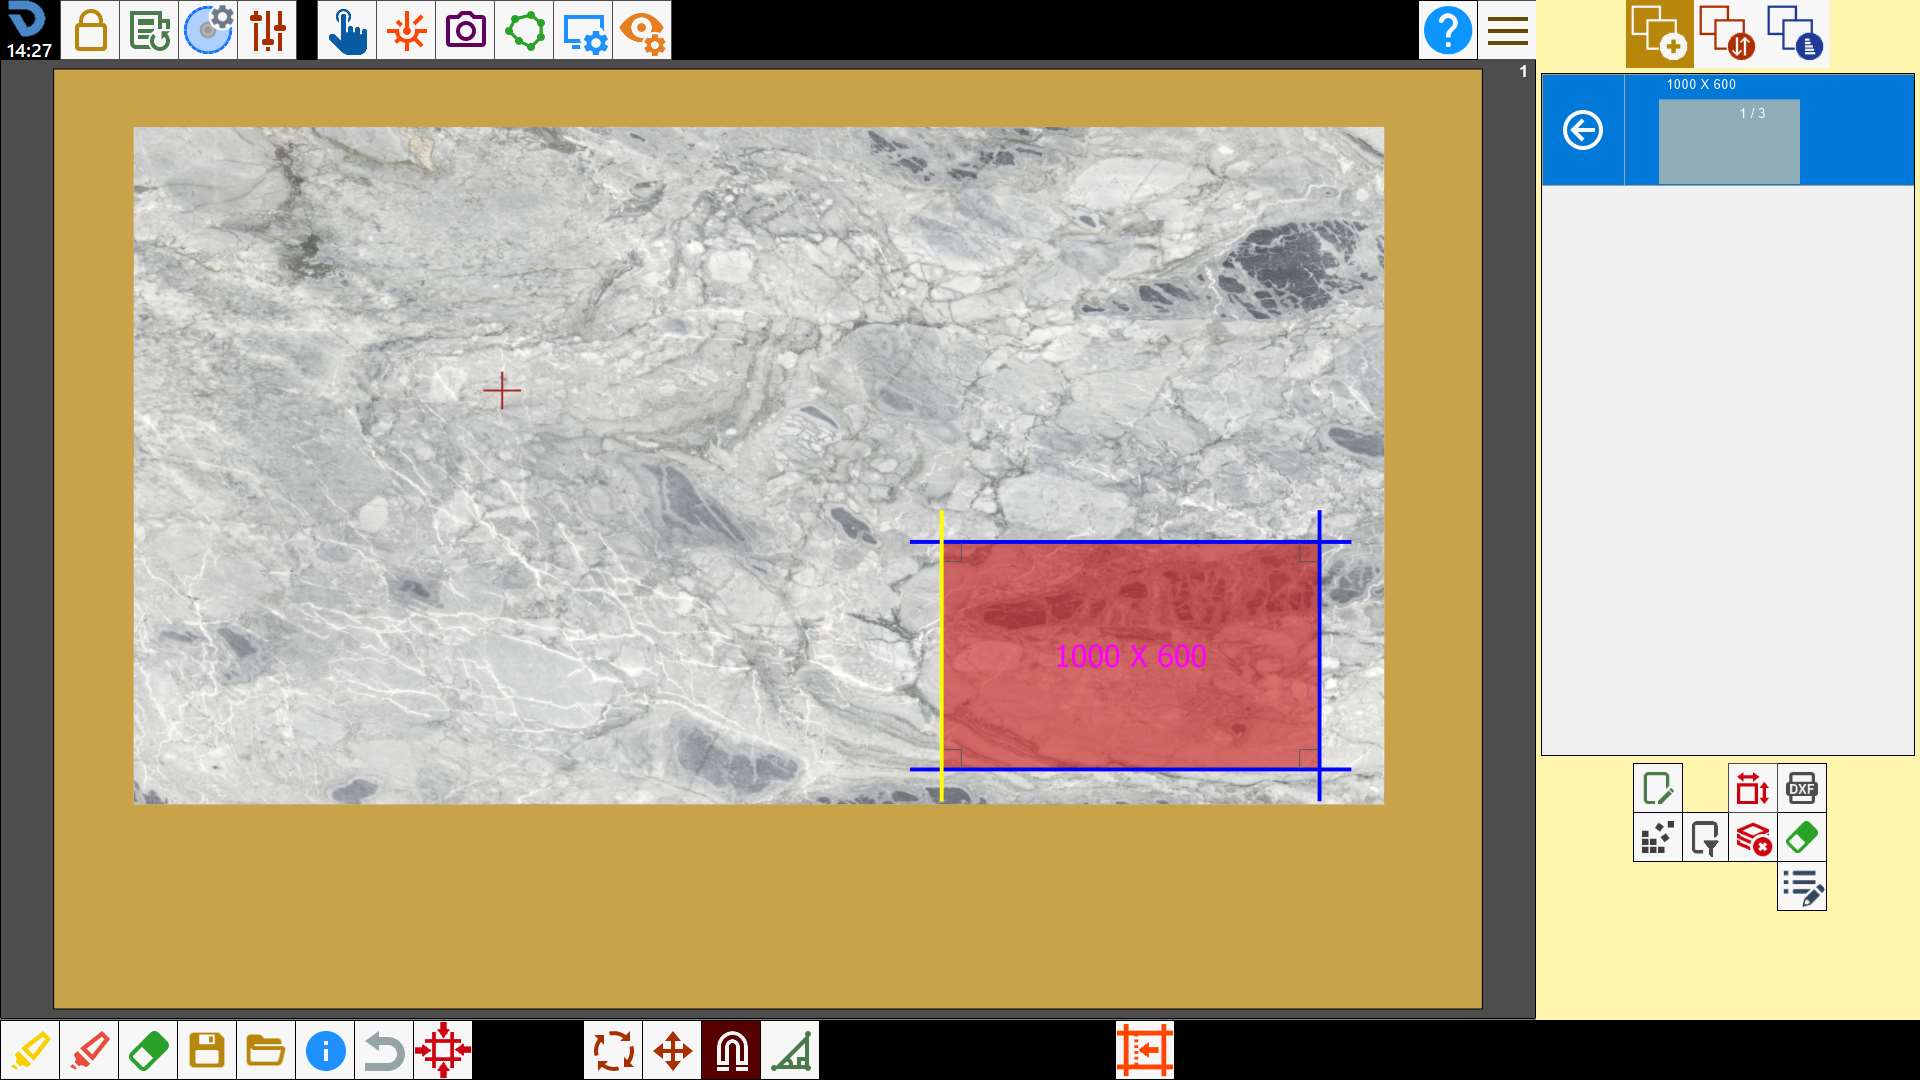This screenshot has width=1920, height=1080.
Task: Switch to the add pieces tab
Action: point(1659,33)
